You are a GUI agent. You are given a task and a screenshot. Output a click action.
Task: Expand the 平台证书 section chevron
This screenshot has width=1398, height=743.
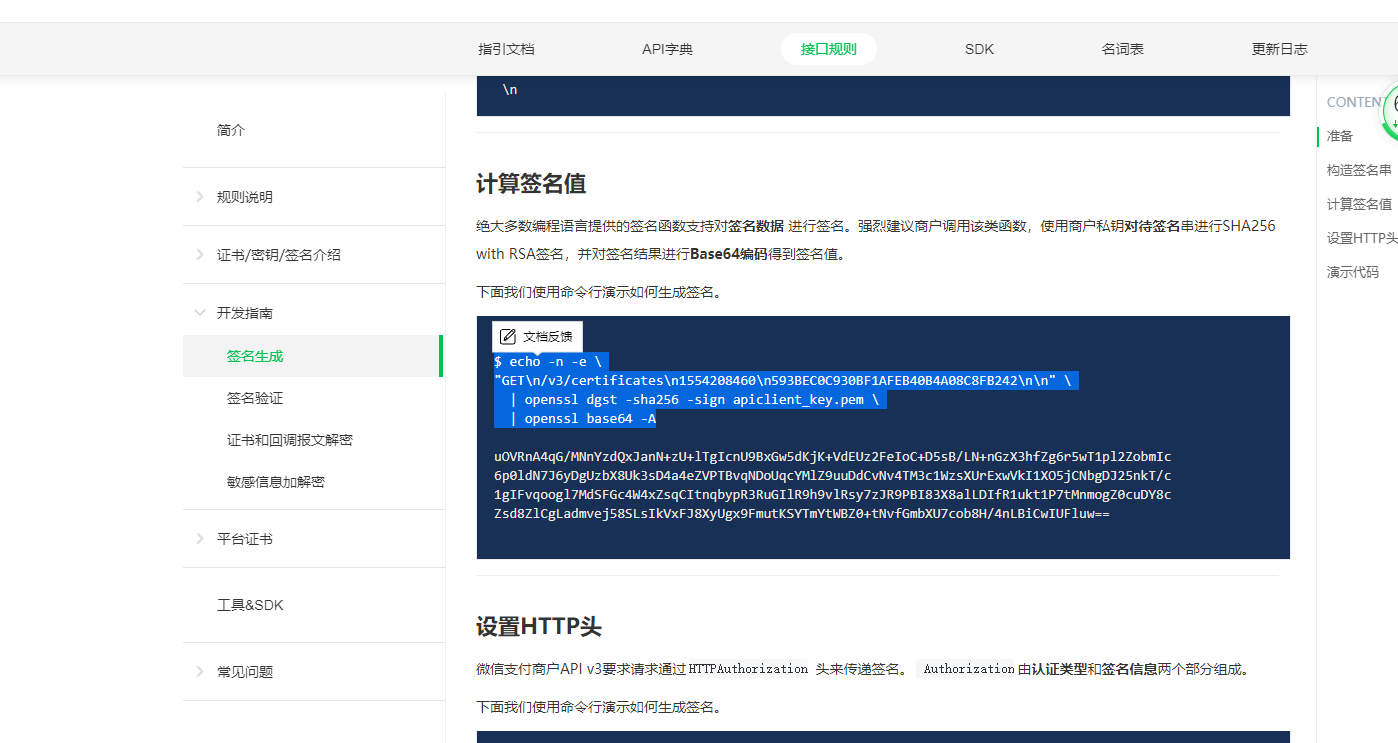coord(200,539)
